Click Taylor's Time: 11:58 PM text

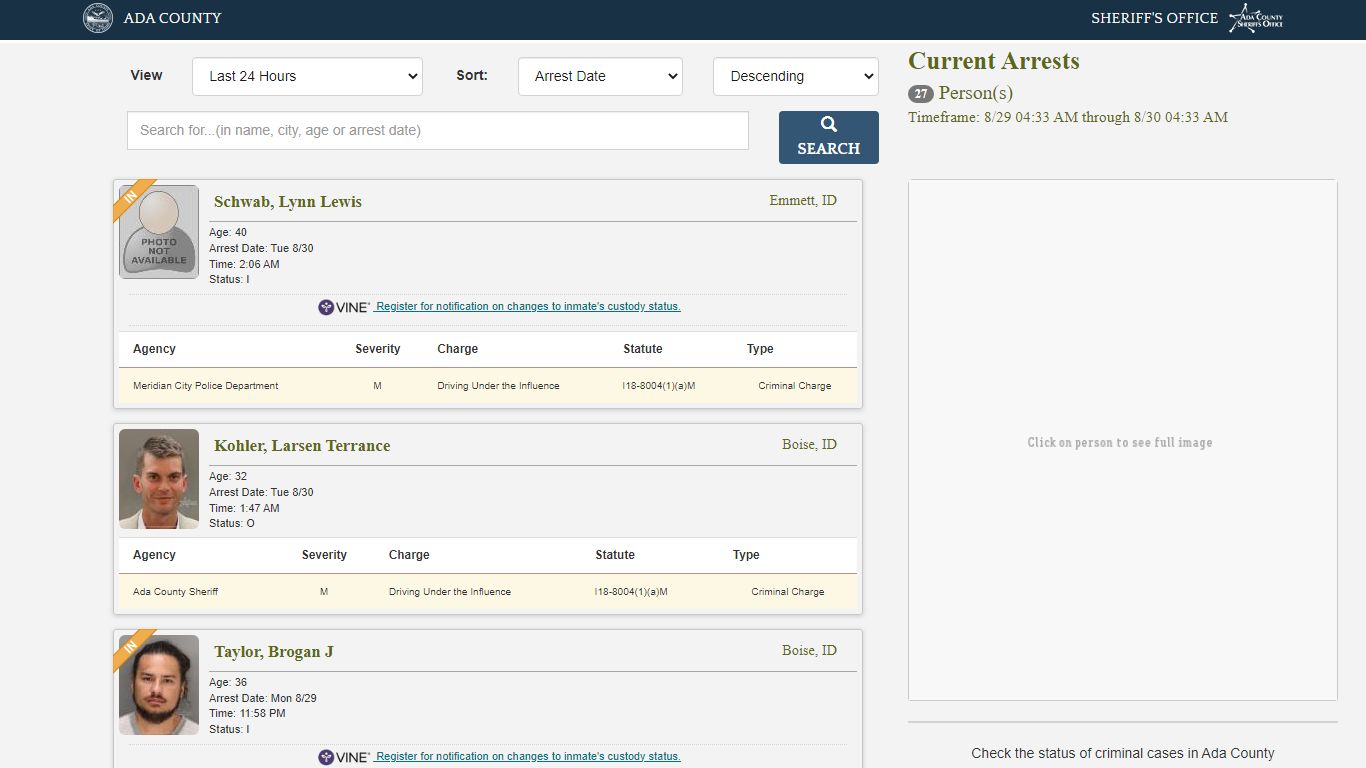[x=247, y=714]
